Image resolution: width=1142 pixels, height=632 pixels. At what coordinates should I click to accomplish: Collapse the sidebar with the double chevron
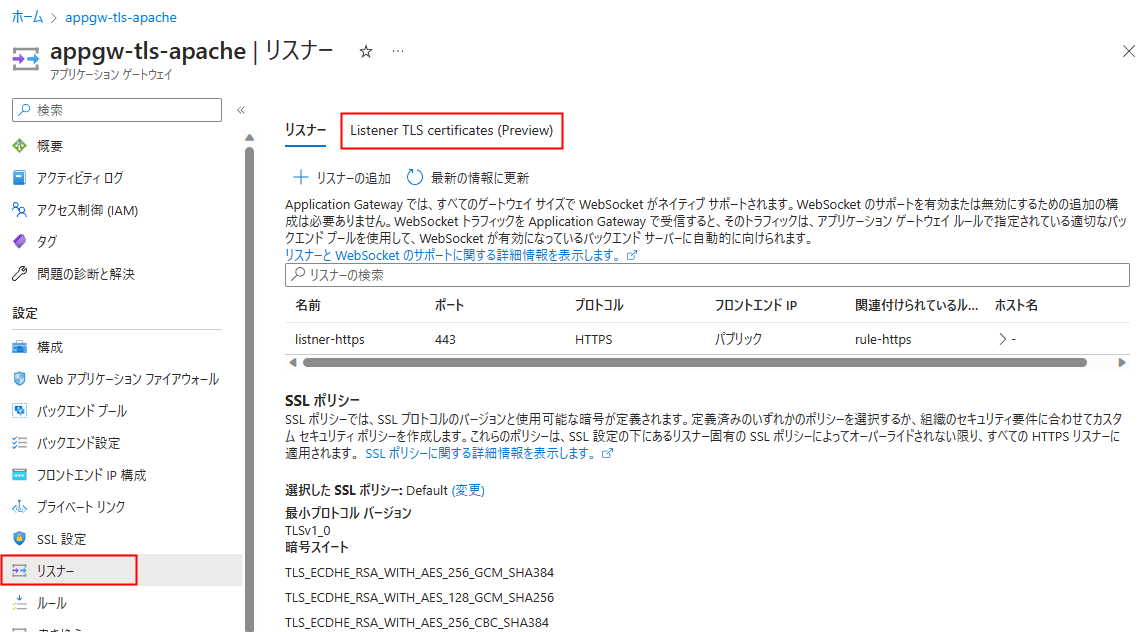point(241,110)
